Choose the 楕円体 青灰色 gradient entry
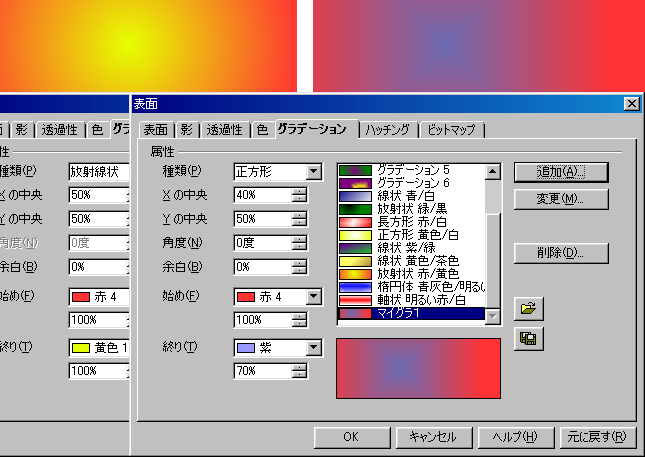645x457 pixels. [412, 287]
